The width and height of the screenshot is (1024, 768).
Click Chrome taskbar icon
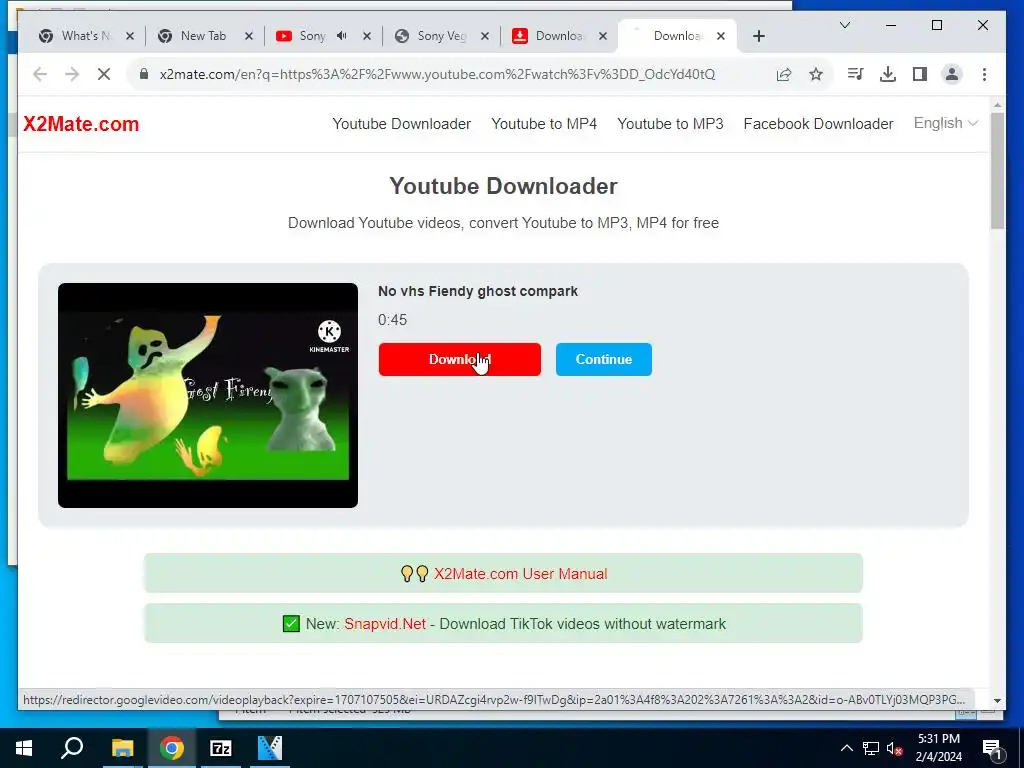click(x=172, y=748)
